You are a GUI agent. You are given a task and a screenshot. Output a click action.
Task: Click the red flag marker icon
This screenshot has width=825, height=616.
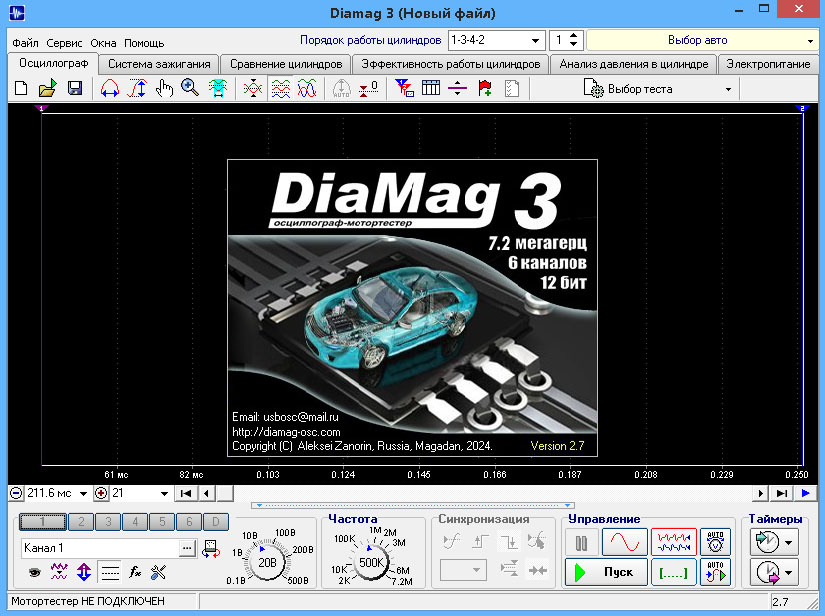(x=485, y=89)
